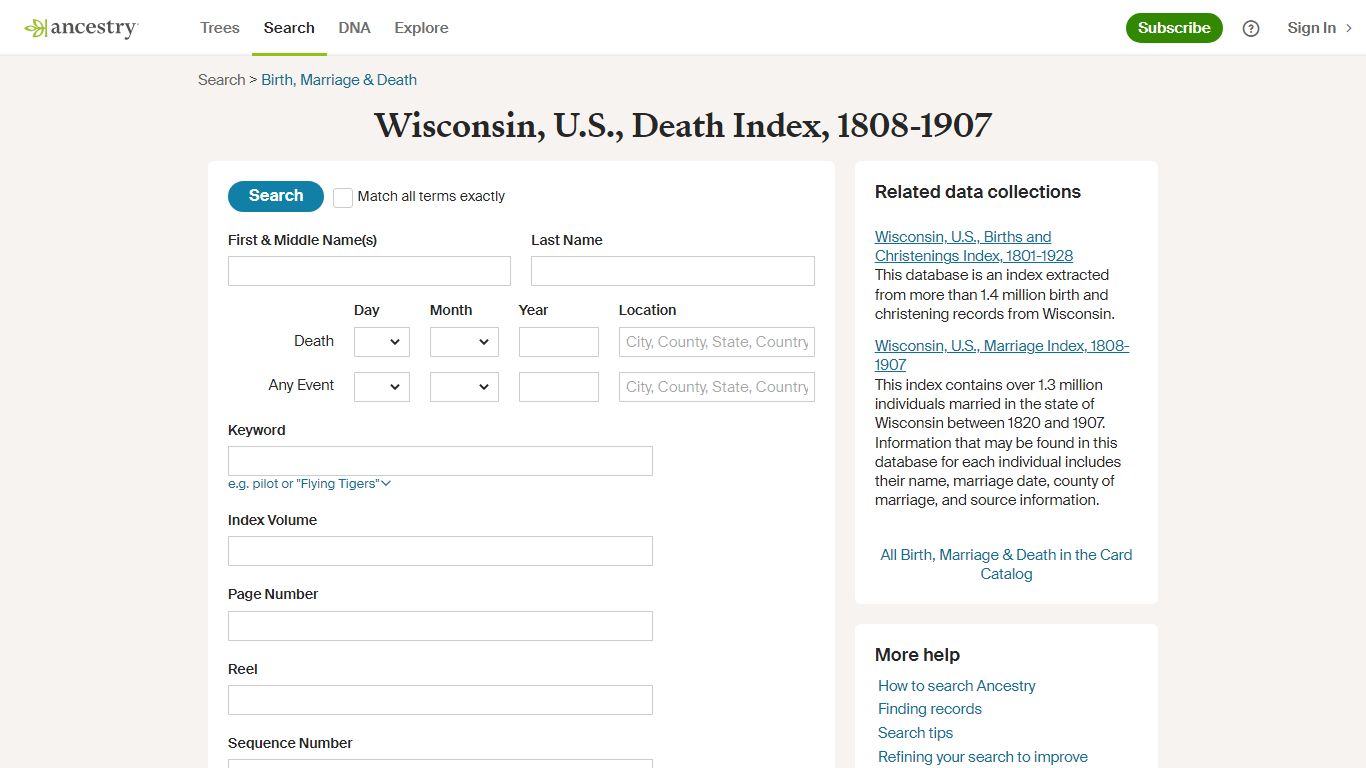The width and height of the screenshot is (1366, 768).
Task: Open How to search Ancestry help
Action: [x=957, y=686]
